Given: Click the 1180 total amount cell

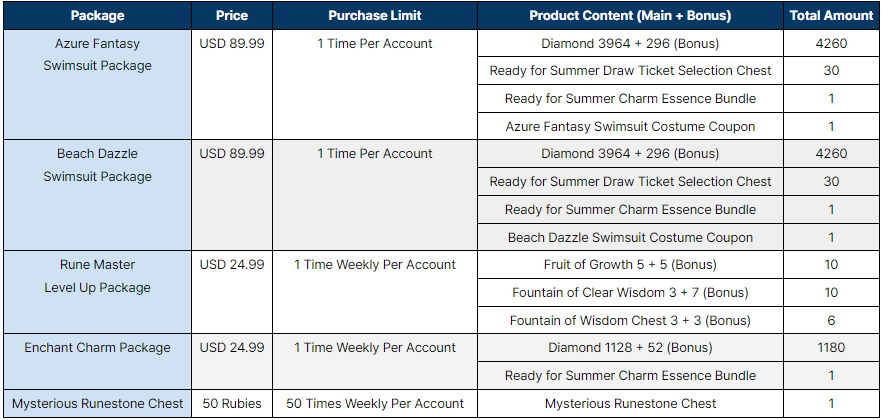Looking at the screenshot, I should [x=831, y=347].
